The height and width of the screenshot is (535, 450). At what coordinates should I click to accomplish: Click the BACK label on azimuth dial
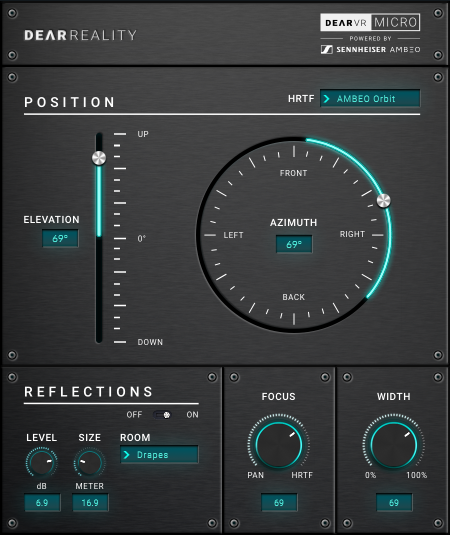[294, 297]
